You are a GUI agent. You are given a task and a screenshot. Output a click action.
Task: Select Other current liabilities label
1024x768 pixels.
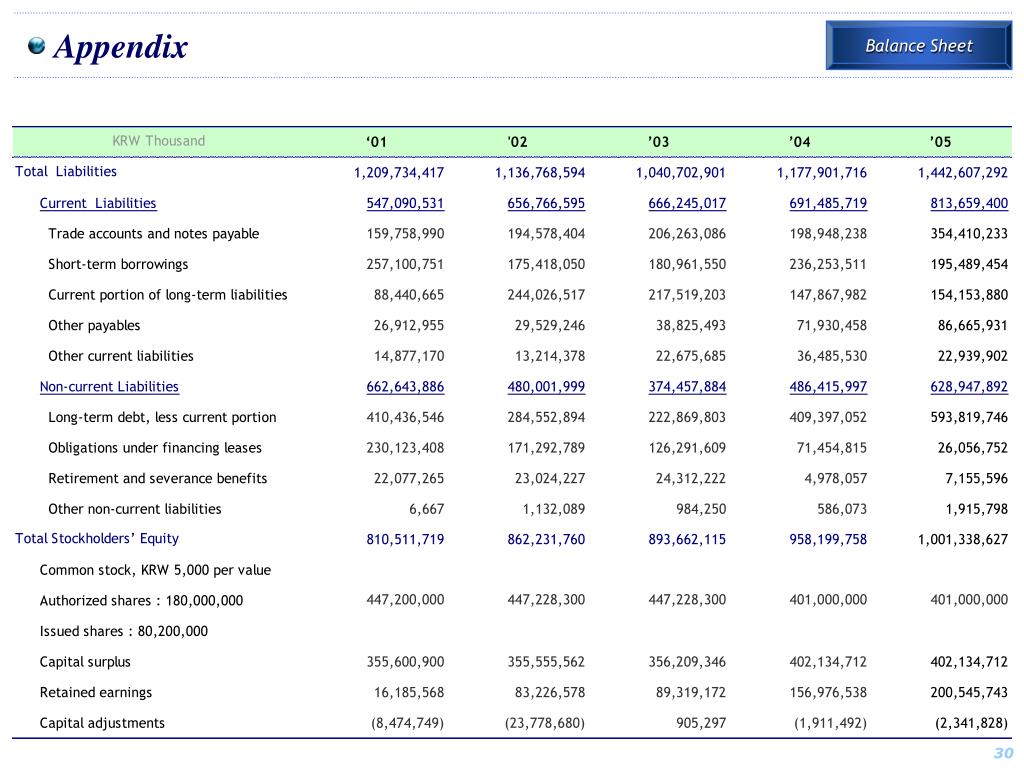click(121, 356)
